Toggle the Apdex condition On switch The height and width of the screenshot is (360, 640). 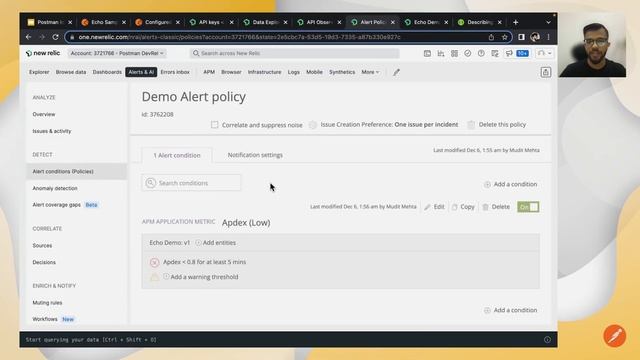click(x=528, y=207)
